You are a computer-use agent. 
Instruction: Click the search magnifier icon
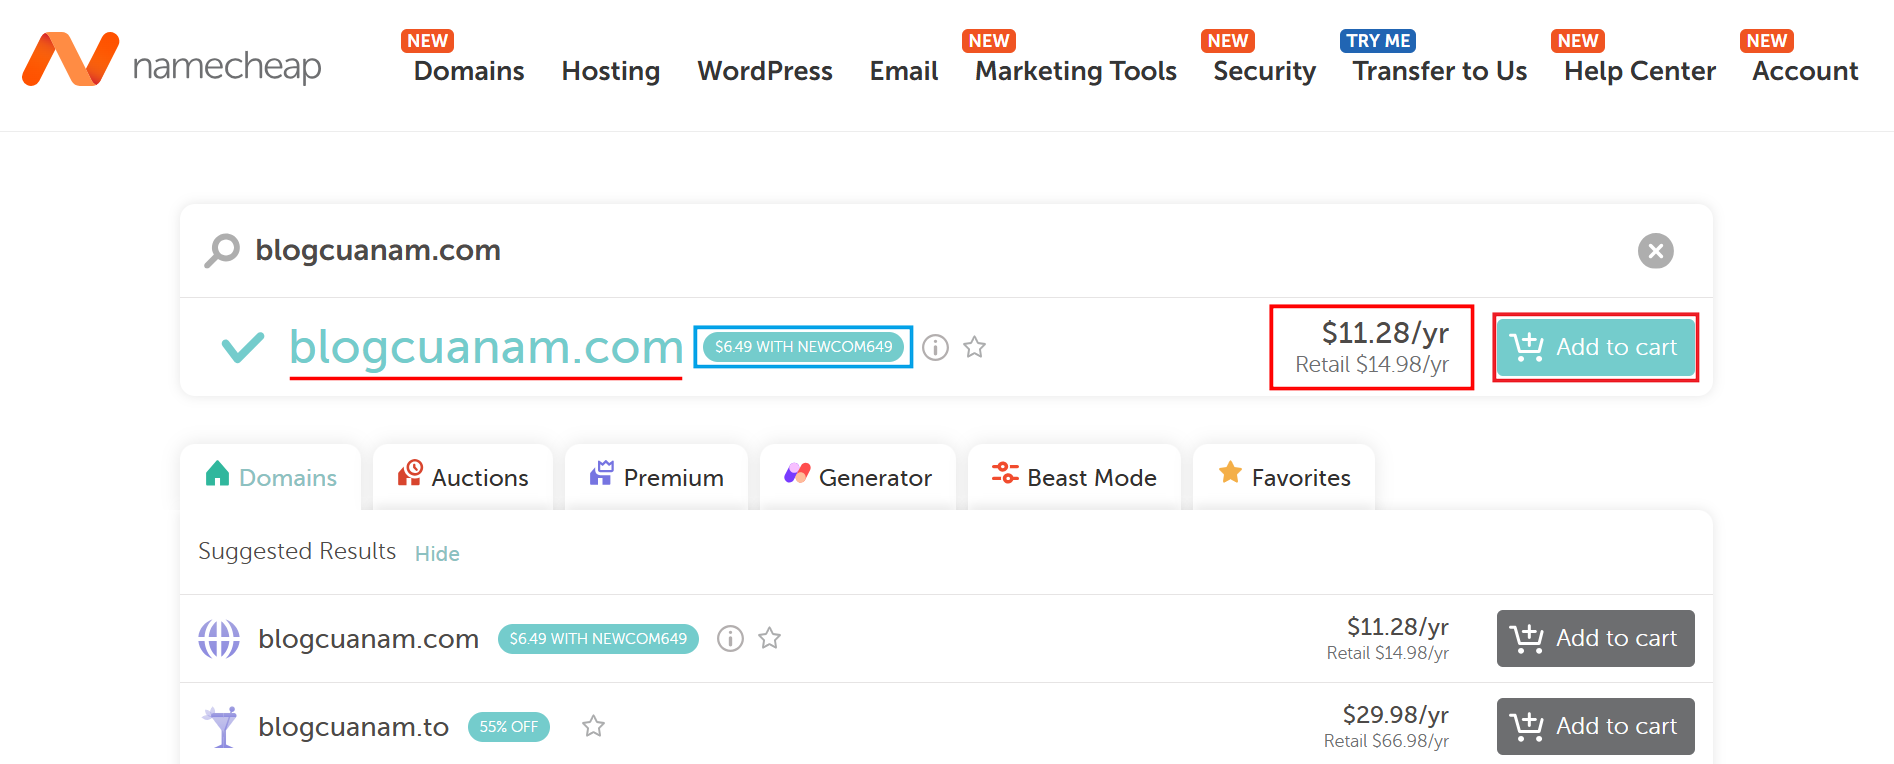(x=222, y=250)
